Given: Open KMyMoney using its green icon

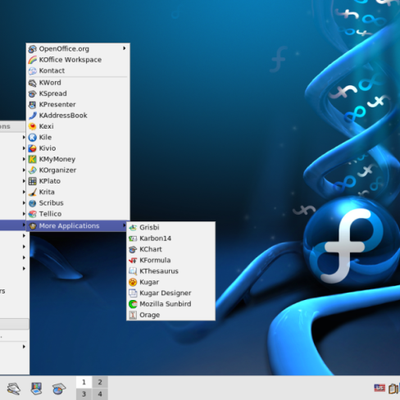Looking at the screenshot, I should tap(32, 160).
